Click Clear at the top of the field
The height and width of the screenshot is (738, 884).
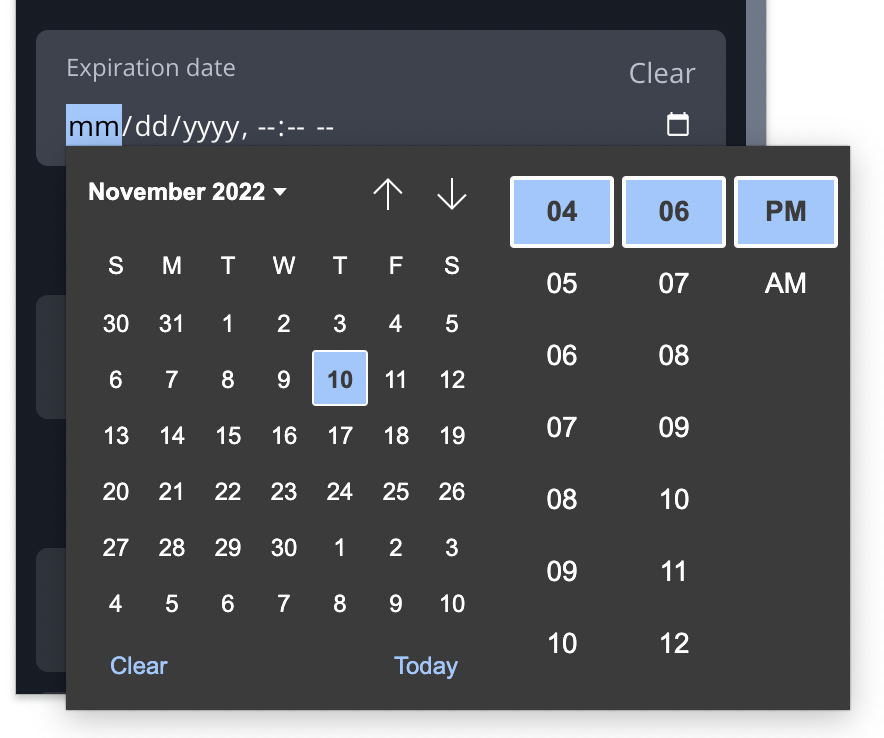tap(661, 73)
